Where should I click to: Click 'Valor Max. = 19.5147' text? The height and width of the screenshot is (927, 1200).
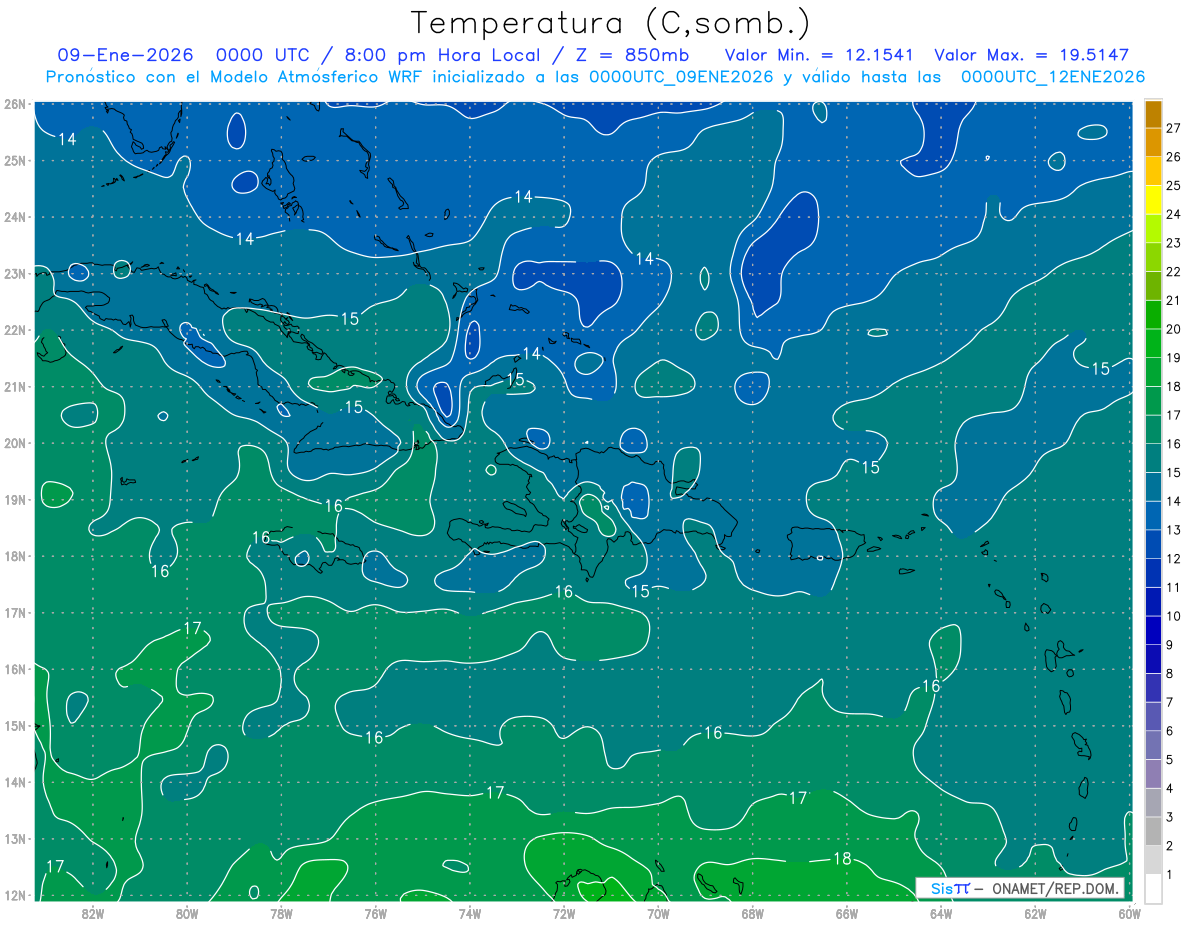click(x=1032, y=55)
